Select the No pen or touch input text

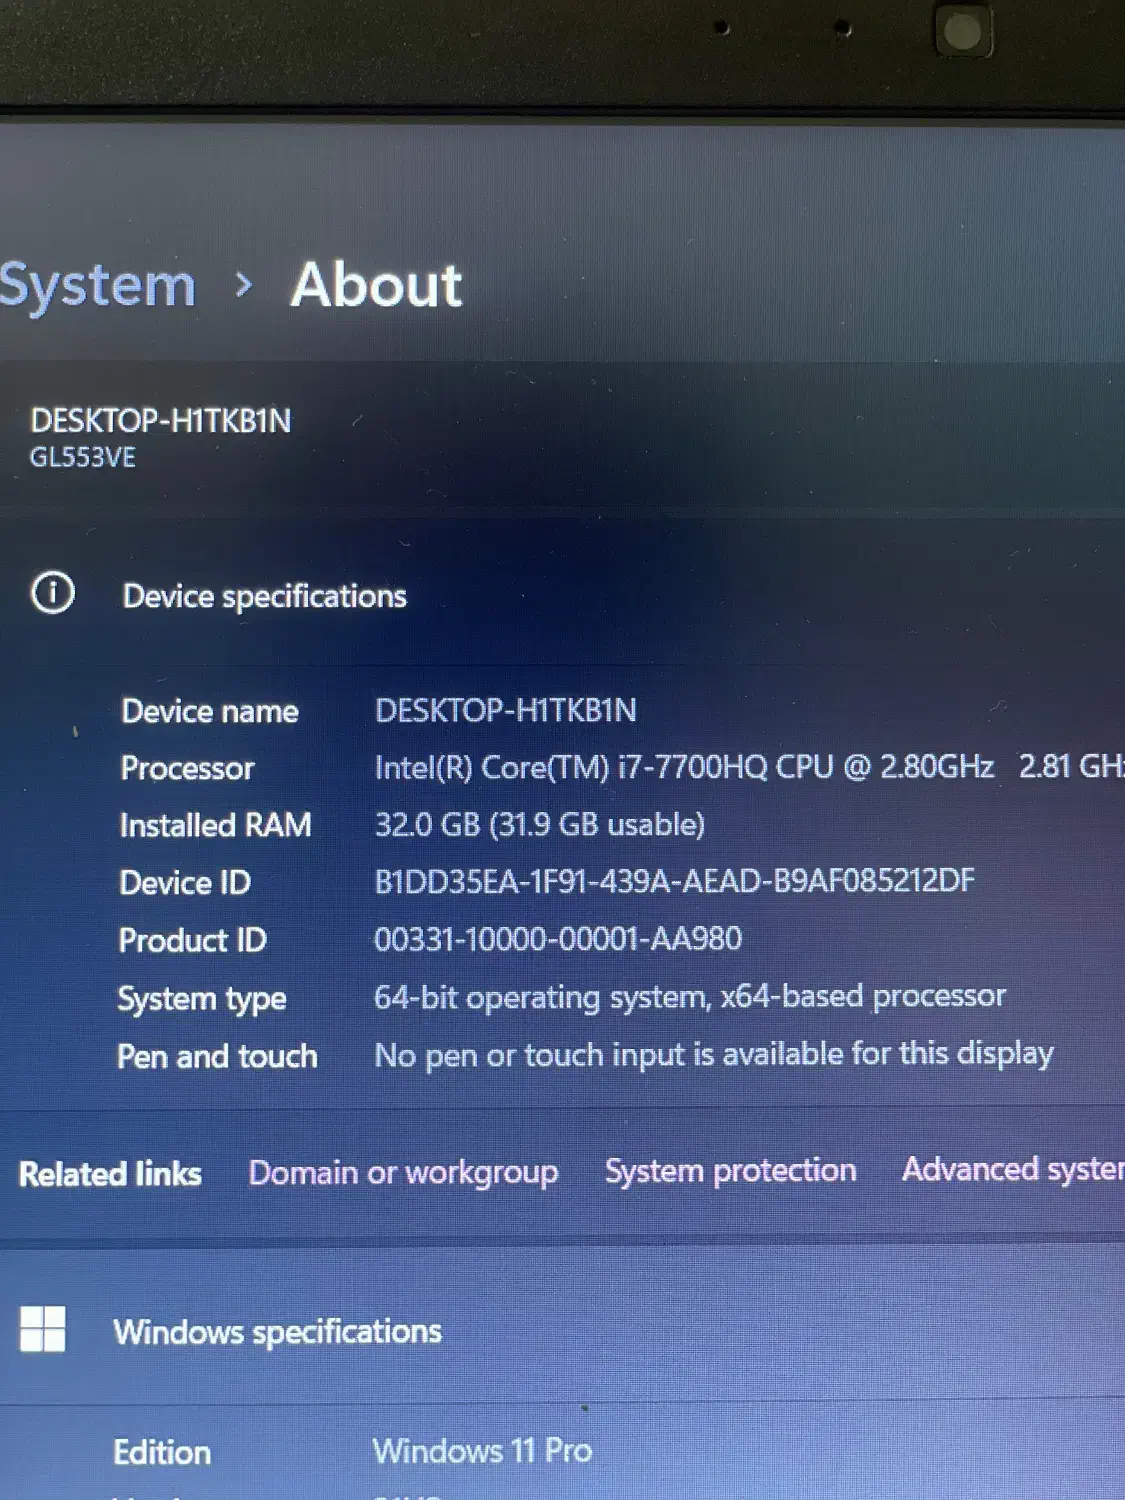[713, 1054]
